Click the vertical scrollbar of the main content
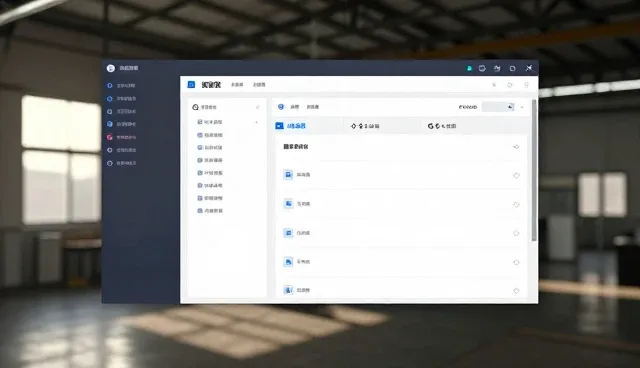The height and width of the screenshot is (368, 640). point(534,170)
